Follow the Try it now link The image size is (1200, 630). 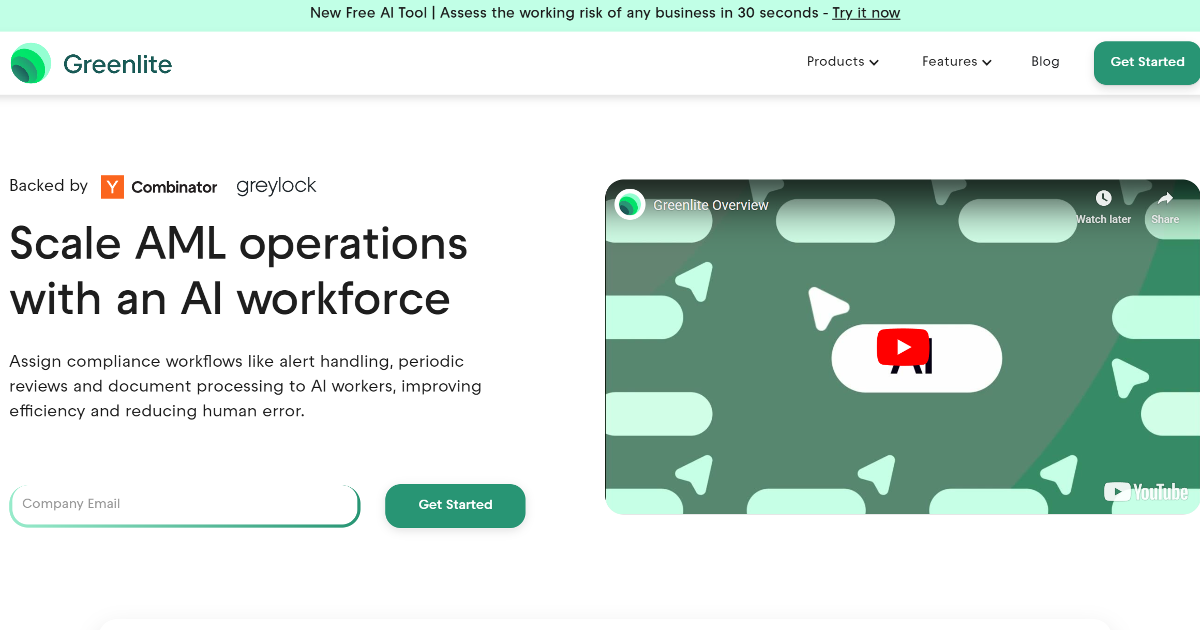(866, 13)
